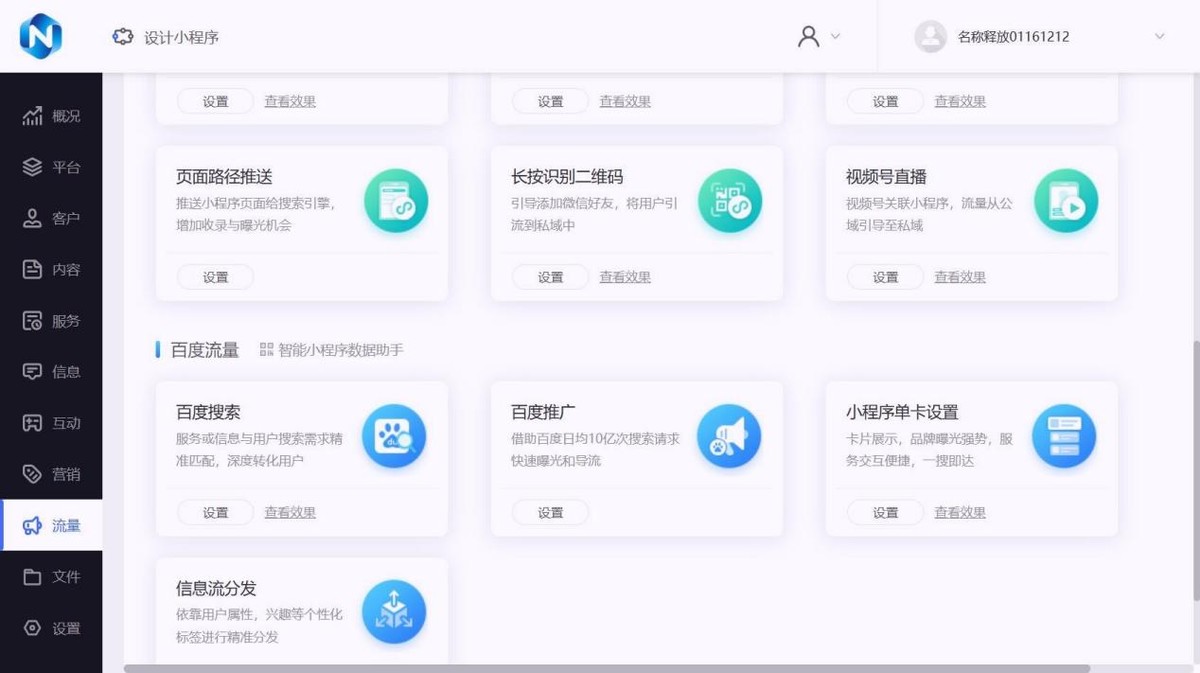Click the 百度推广 megaphone card icon
The width and height of the screenshot is (1200, 673).
729,435
